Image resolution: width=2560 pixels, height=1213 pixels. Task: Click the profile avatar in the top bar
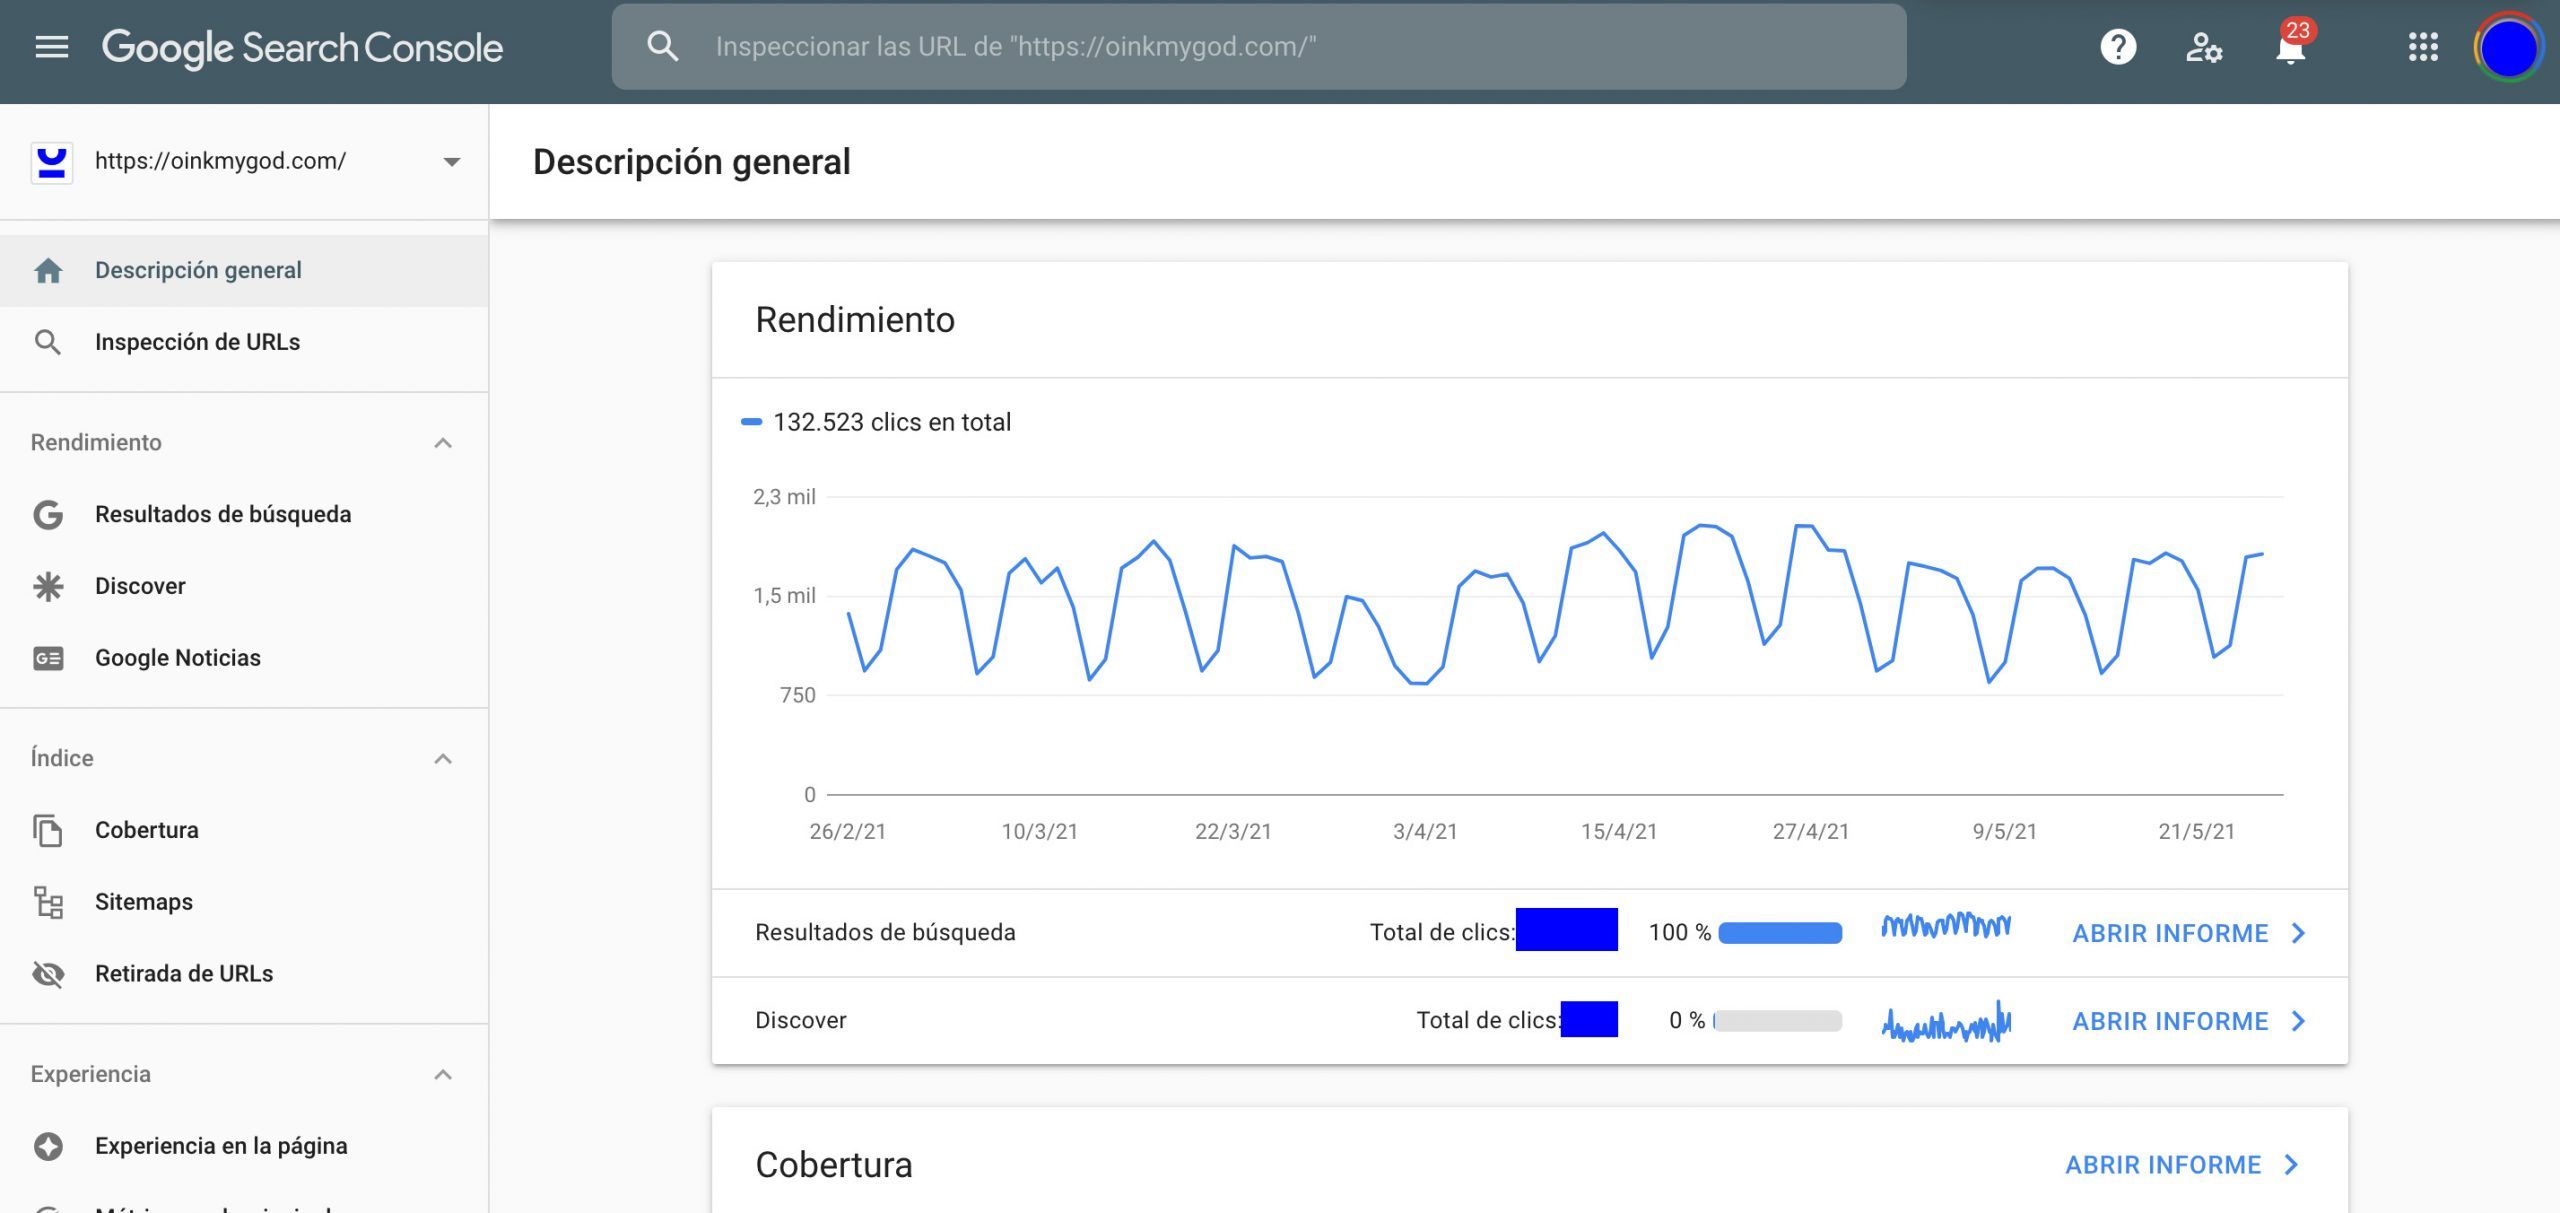click(2510, 45)
